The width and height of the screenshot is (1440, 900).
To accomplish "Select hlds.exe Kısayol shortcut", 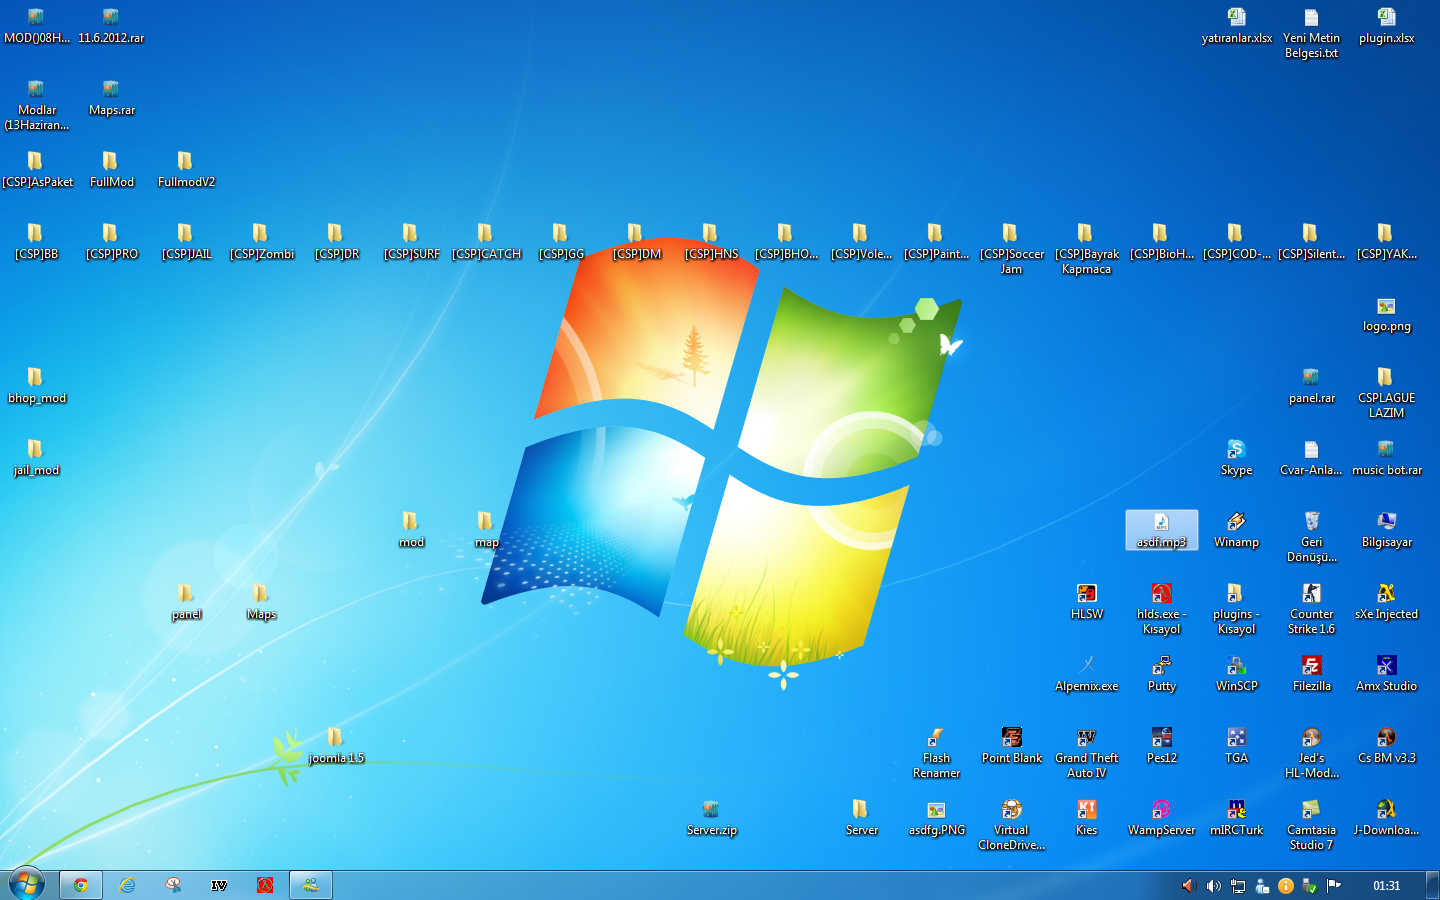I will (x=1162, y=608).
